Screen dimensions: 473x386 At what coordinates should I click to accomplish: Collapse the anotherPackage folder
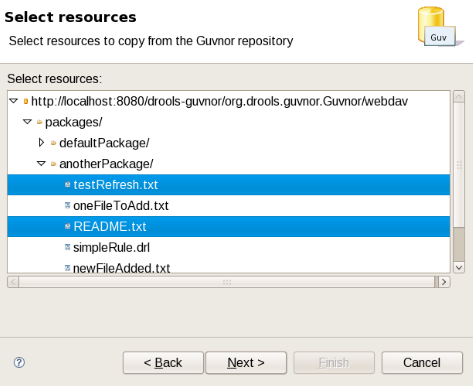[x=41, y=163]
